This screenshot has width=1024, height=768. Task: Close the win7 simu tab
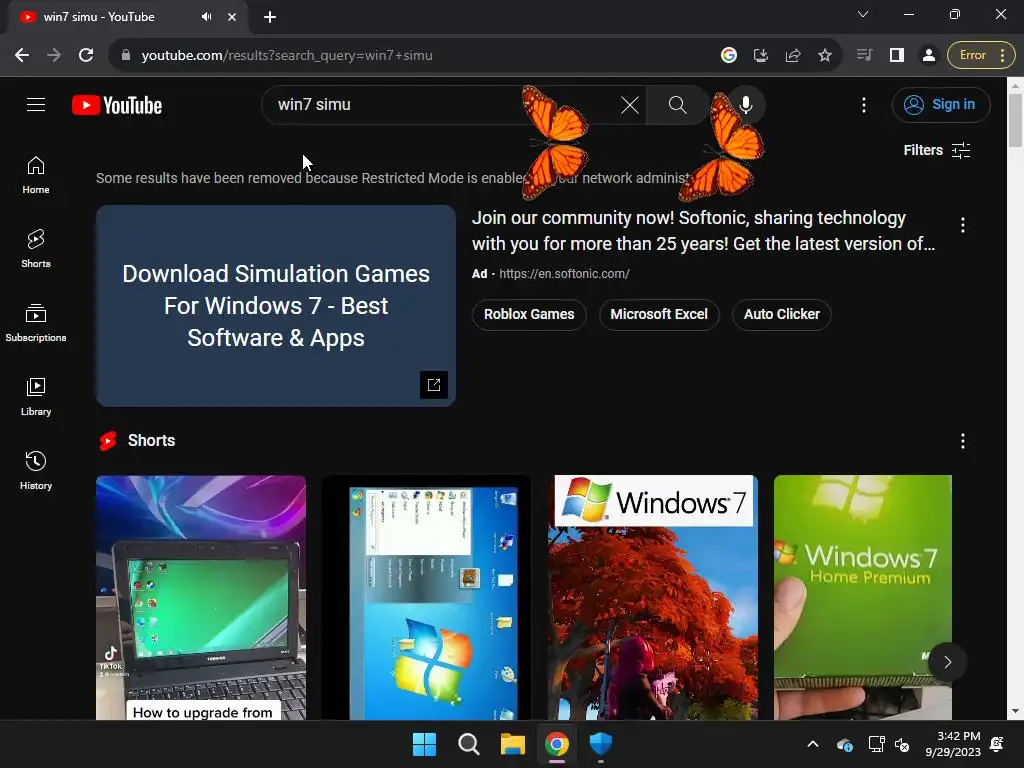232,17
